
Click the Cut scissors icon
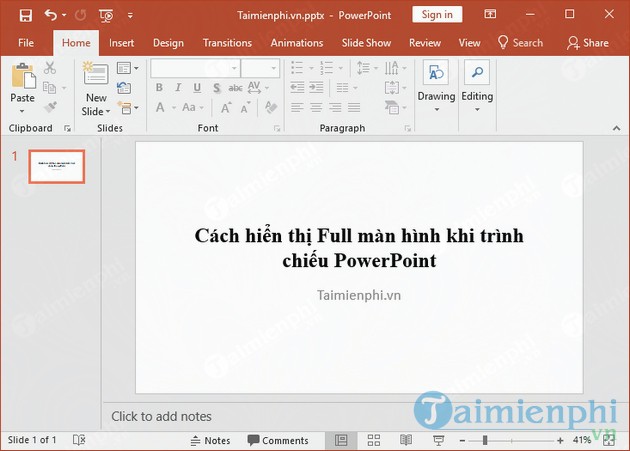click(x=50, y=68)
